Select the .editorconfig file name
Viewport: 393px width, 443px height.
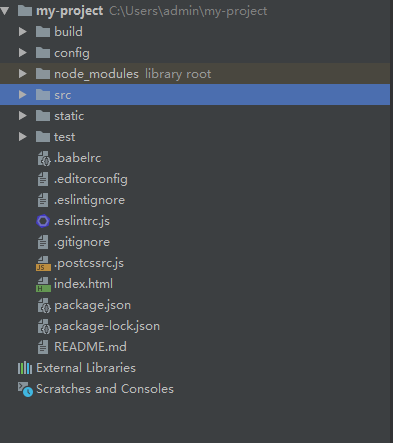(91, 179)
